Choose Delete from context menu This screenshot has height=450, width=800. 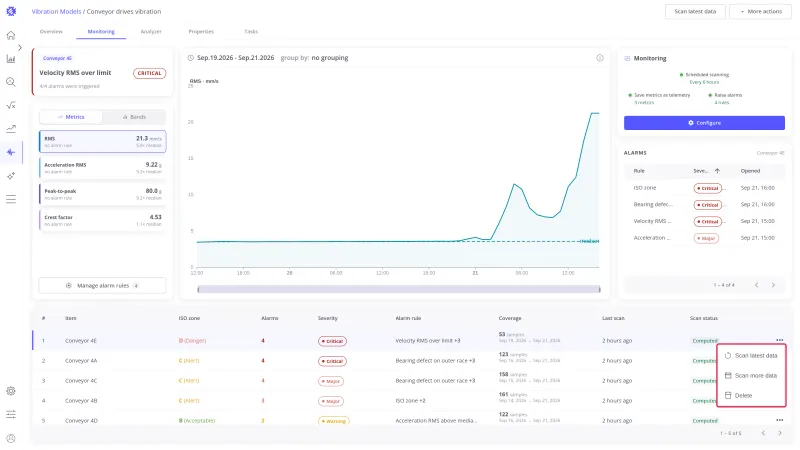[x=751, y=395]
